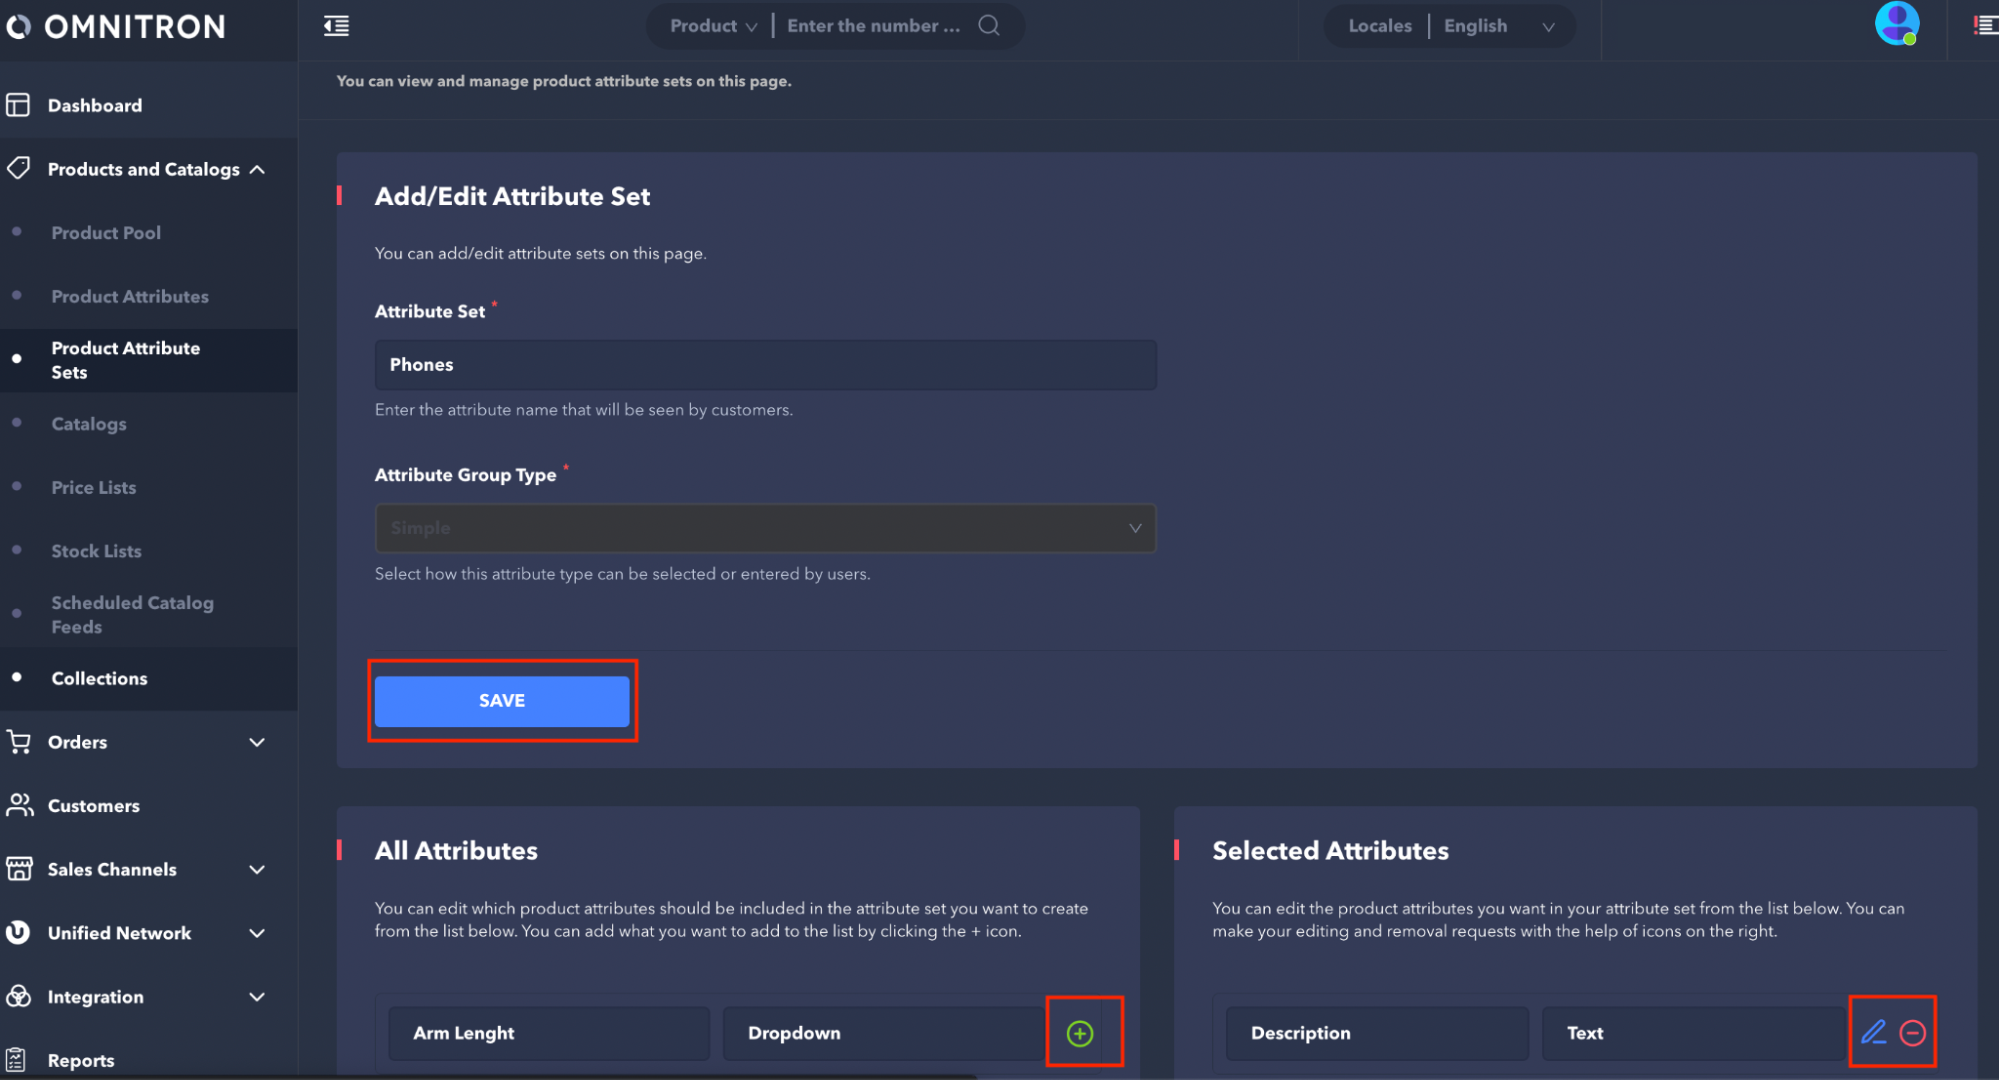The width and height of the screenshot is (1999, 1080).
Task: Click the search magnifier icon
Action: click(x=988, y=26)
